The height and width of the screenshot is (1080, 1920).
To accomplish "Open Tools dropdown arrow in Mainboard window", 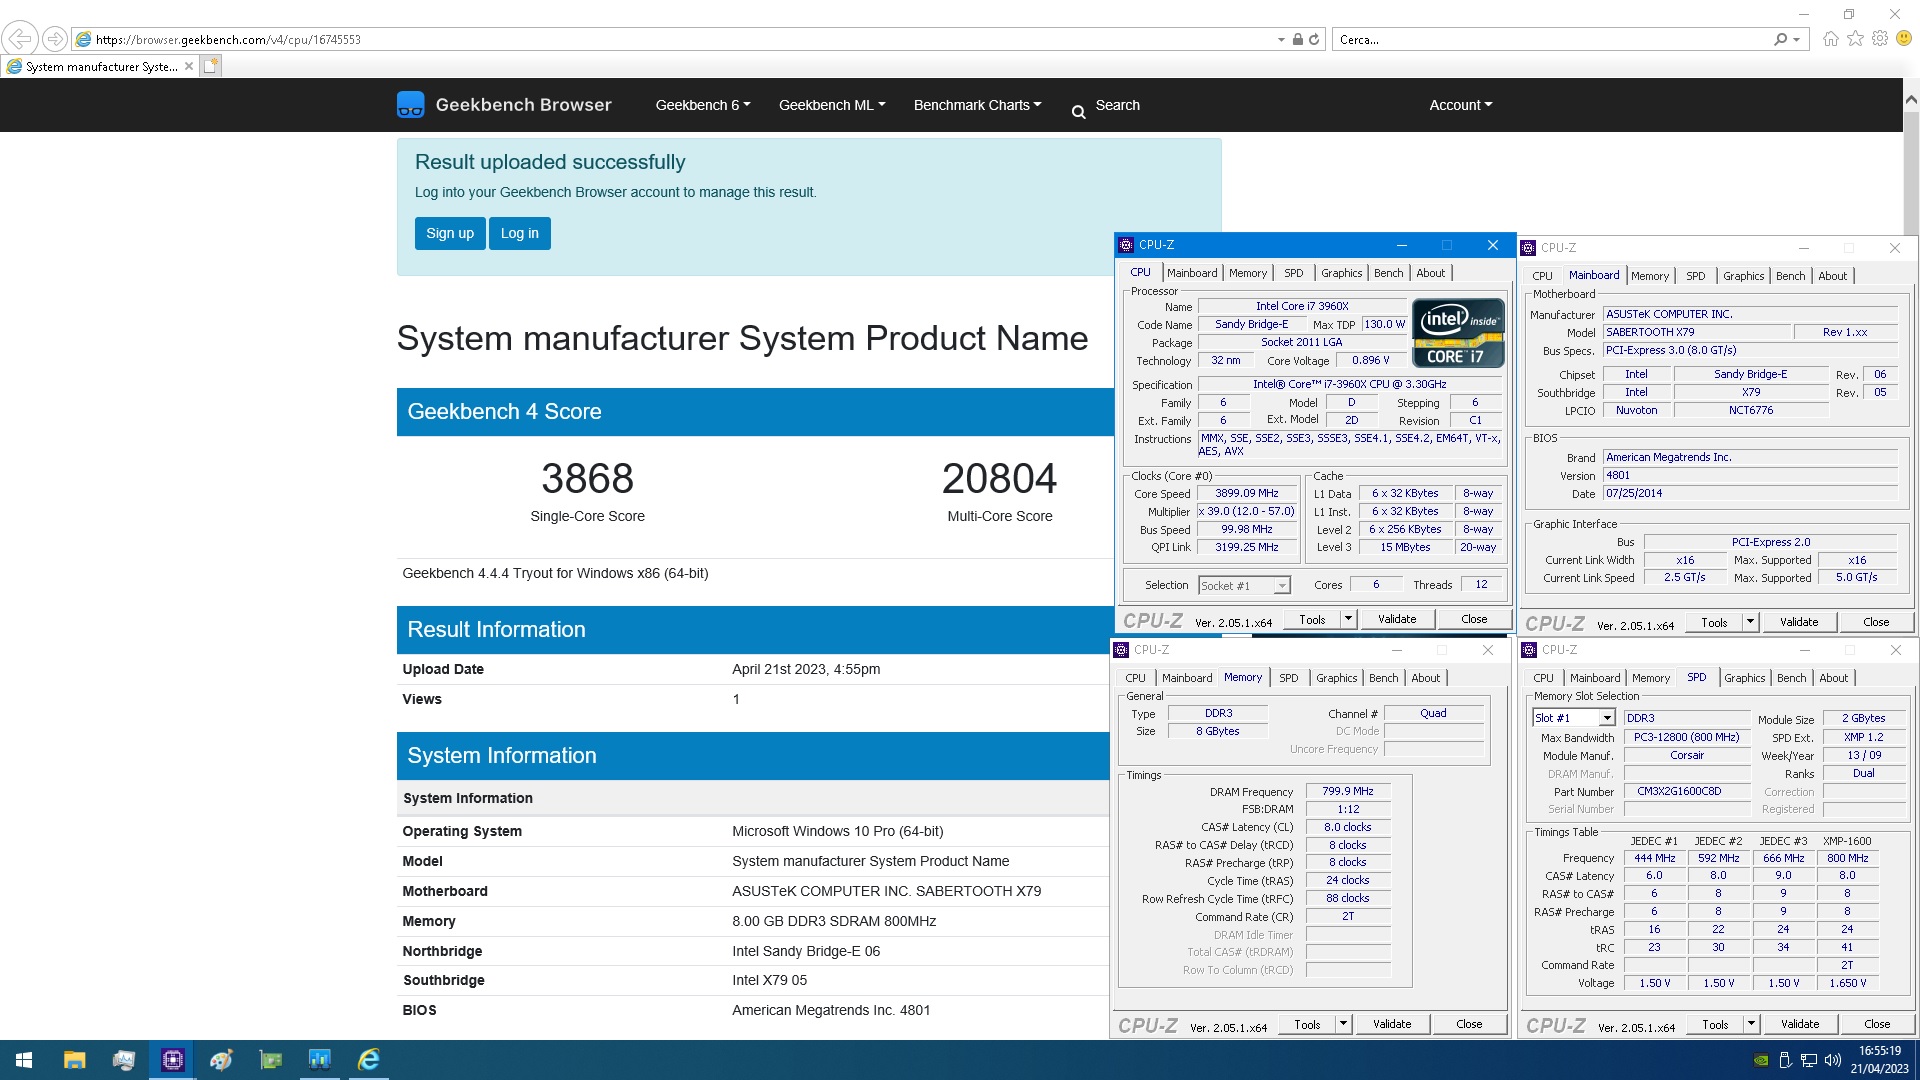I will (x=1750, y=622).
